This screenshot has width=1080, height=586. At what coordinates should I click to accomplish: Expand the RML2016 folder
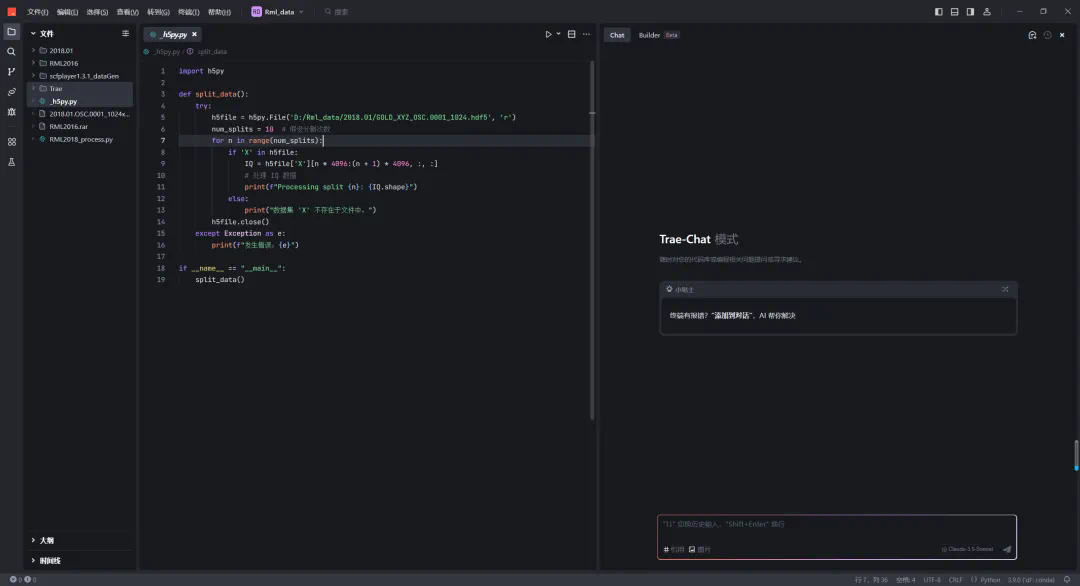pyautogui.click(x=62, y=63)
